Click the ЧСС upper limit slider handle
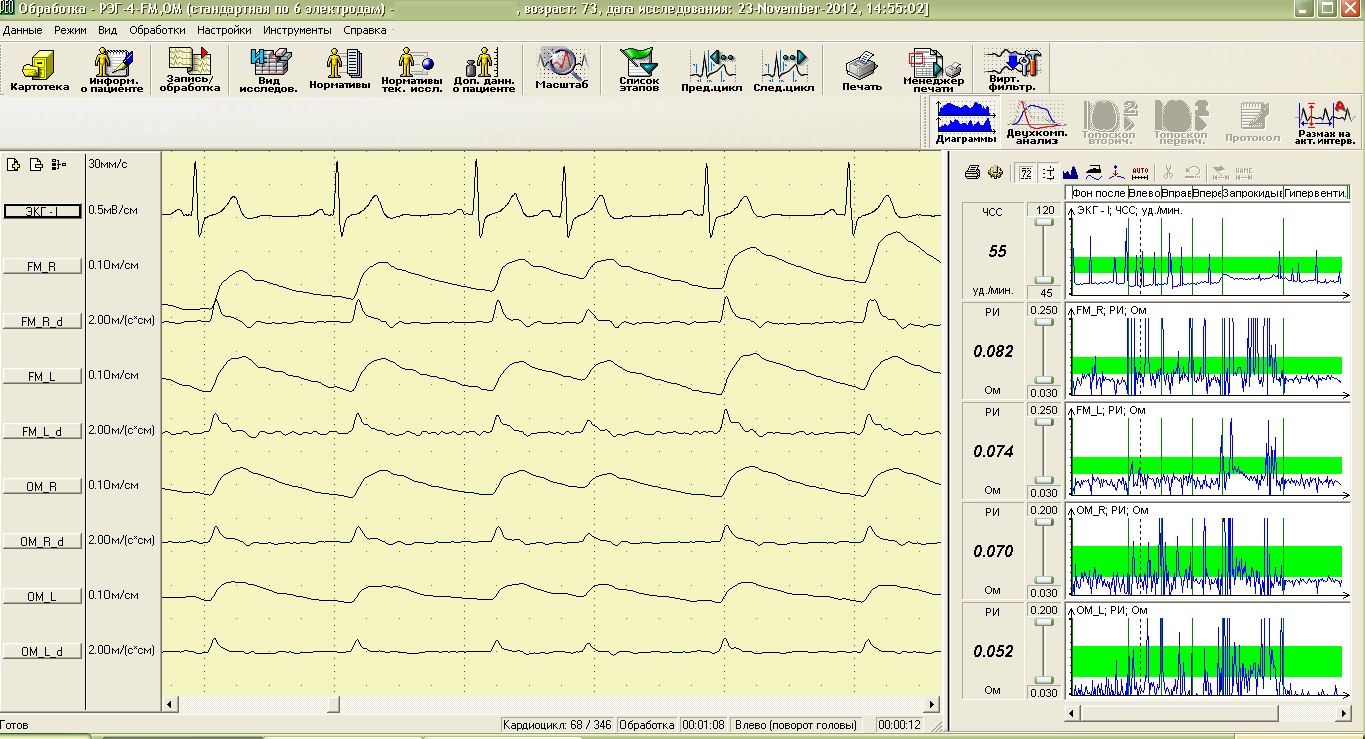 (1046, 225)
